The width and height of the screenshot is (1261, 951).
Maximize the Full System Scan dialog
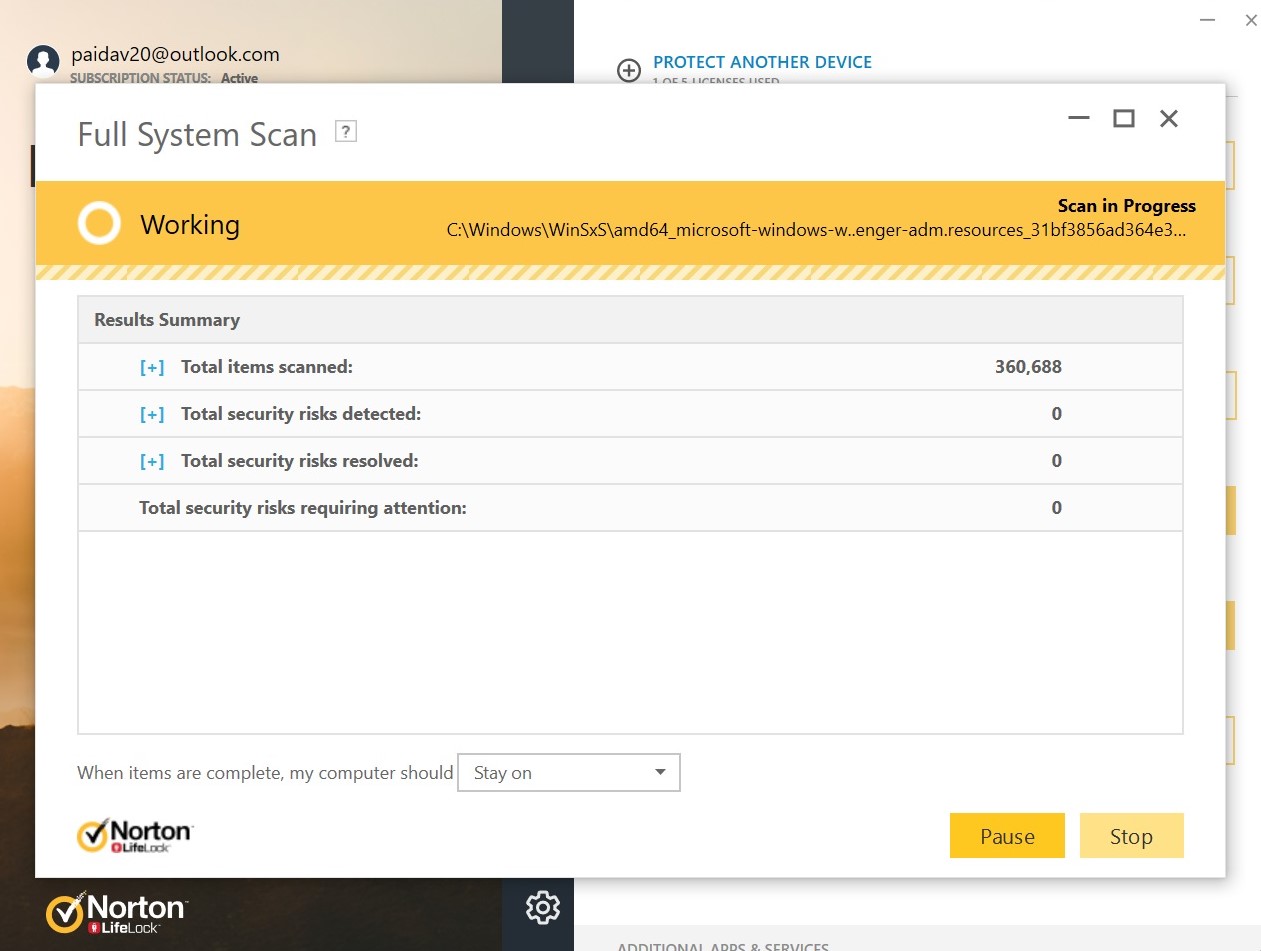[1124, 118]
